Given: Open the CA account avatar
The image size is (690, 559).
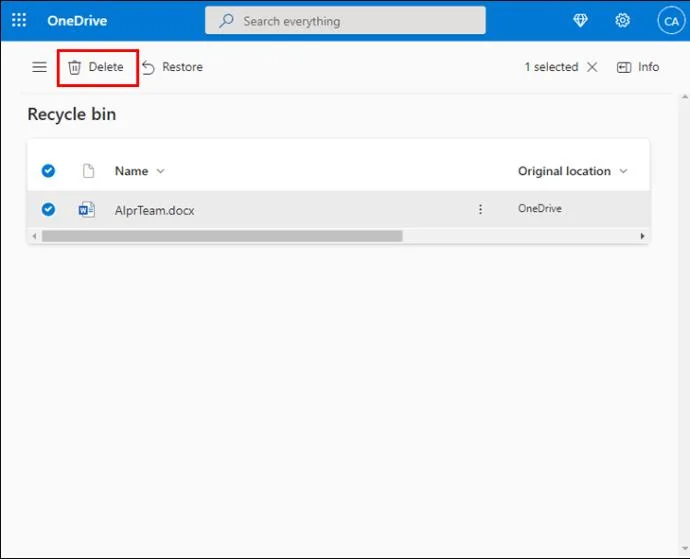Looking at the screenshot, I should coord(671,21).
